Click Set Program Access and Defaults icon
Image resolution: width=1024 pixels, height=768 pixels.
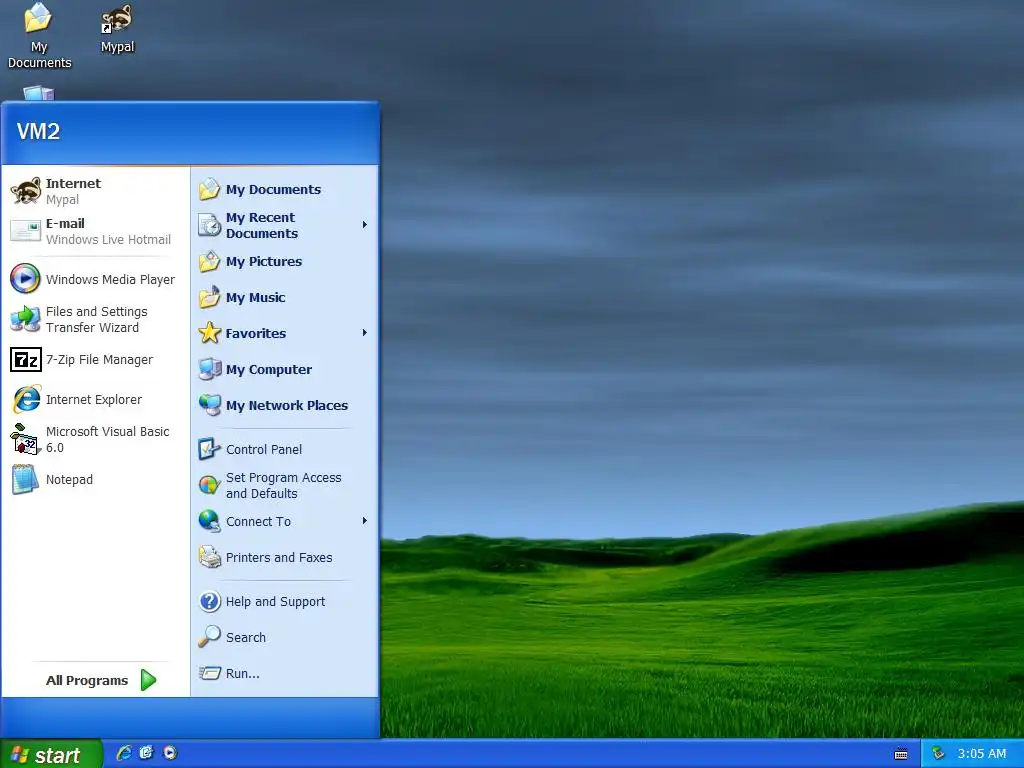point(210,485)
